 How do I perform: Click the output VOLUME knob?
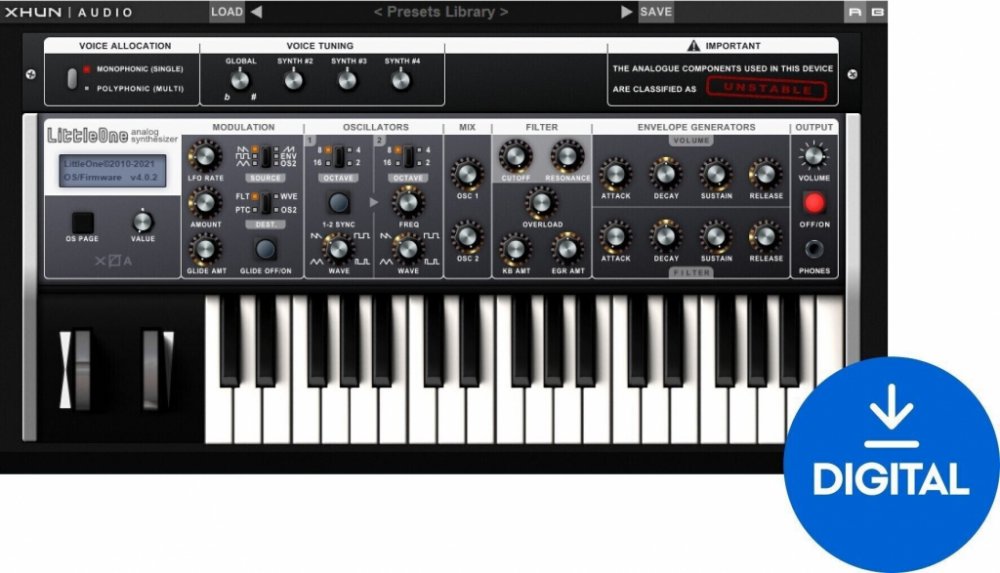(x=814, y=156)
